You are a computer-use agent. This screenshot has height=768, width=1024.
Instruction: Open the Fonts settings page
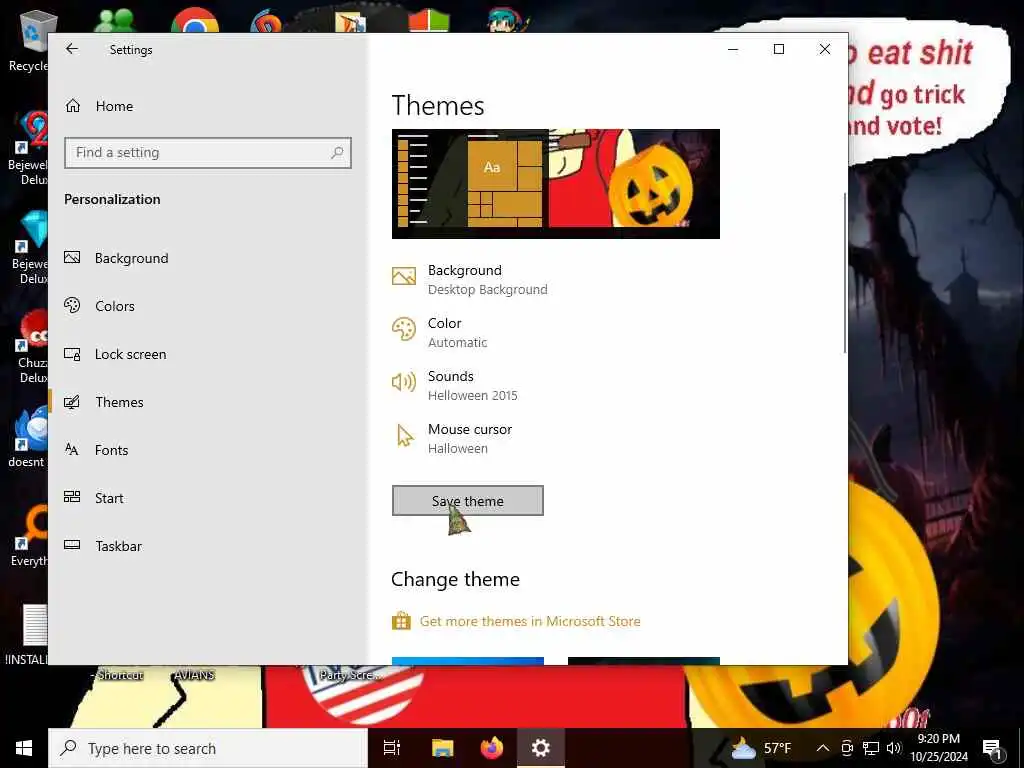pyautogui.click(x=96, y=450)
